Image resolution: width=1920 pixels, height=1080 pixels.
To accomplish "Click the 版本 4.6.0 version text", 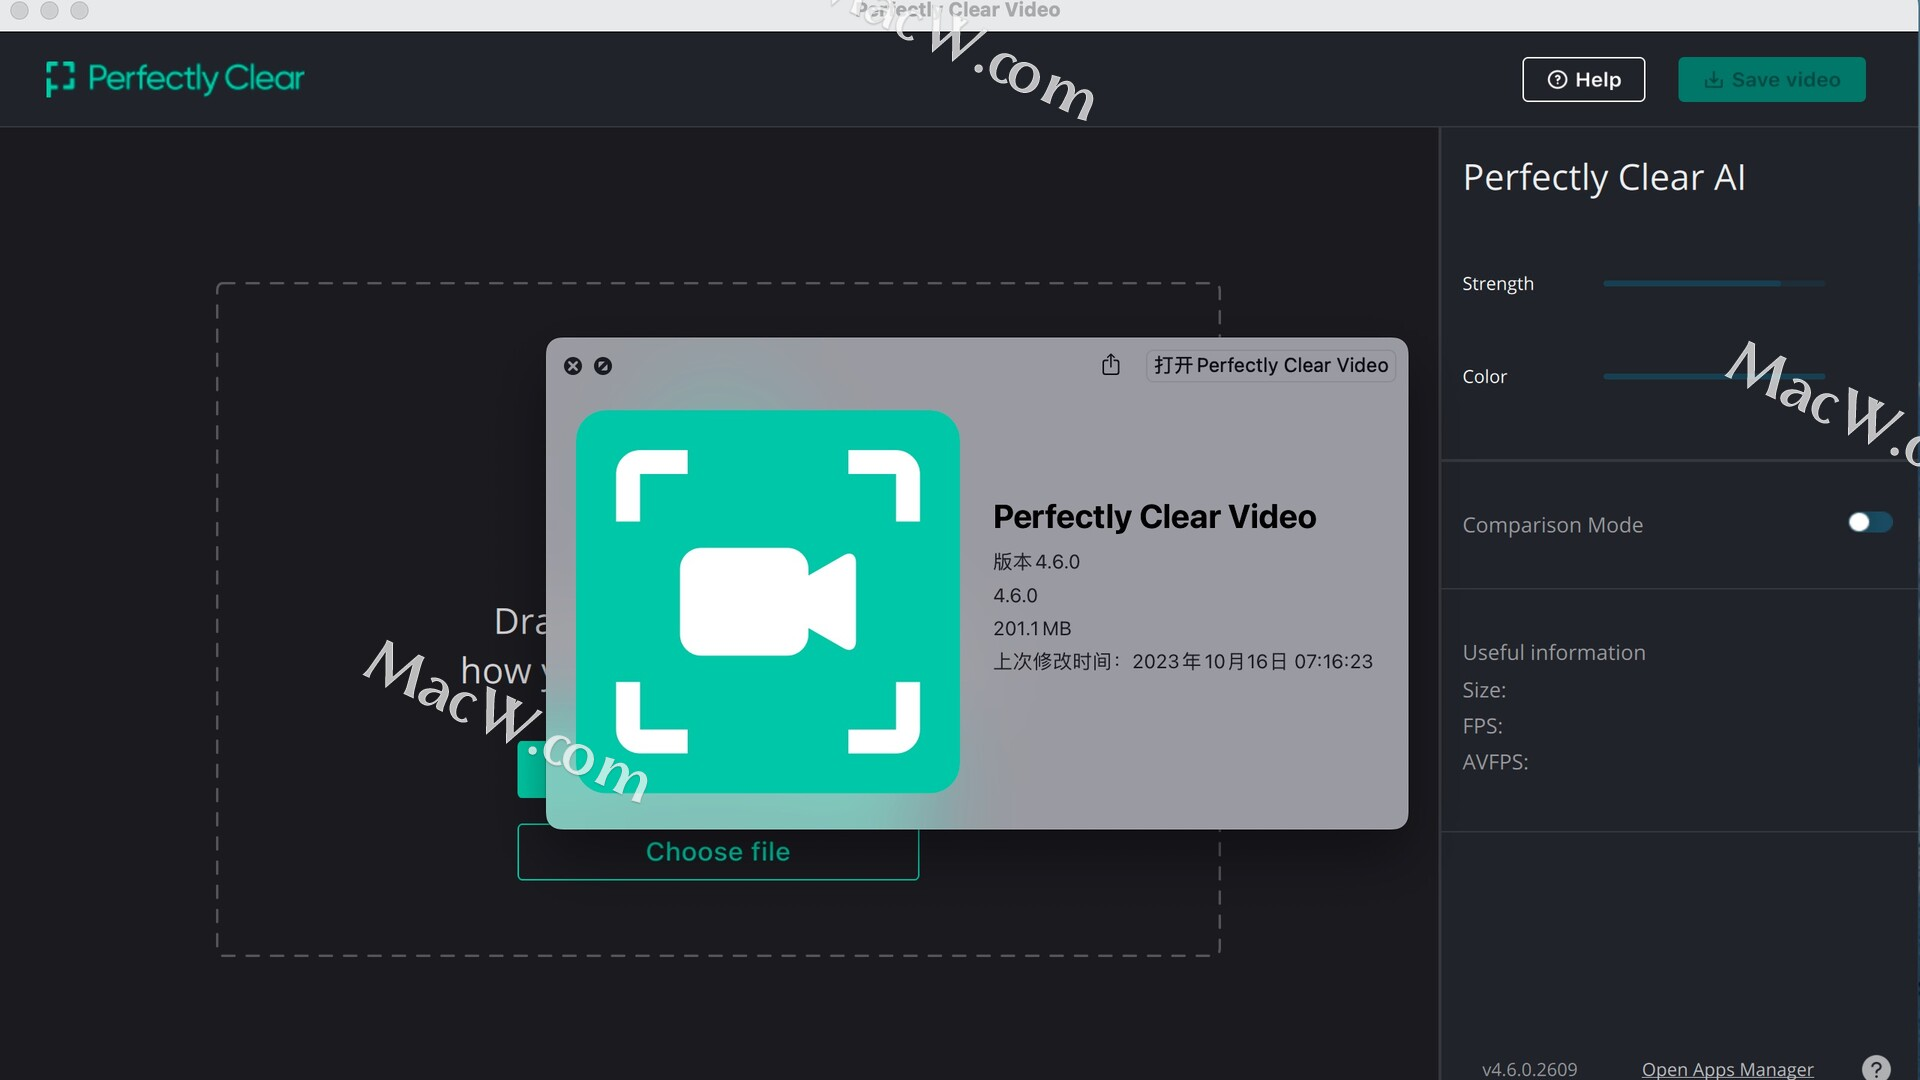I will click(x=1036, y=562).
